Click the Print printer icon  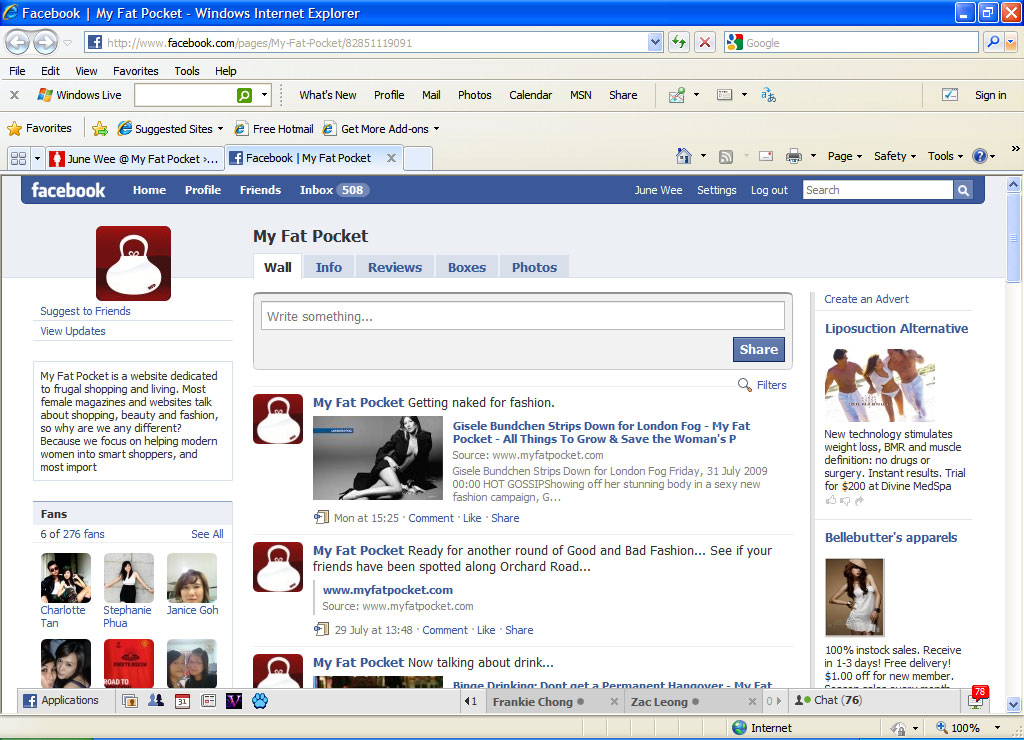(x=793, y=156)
